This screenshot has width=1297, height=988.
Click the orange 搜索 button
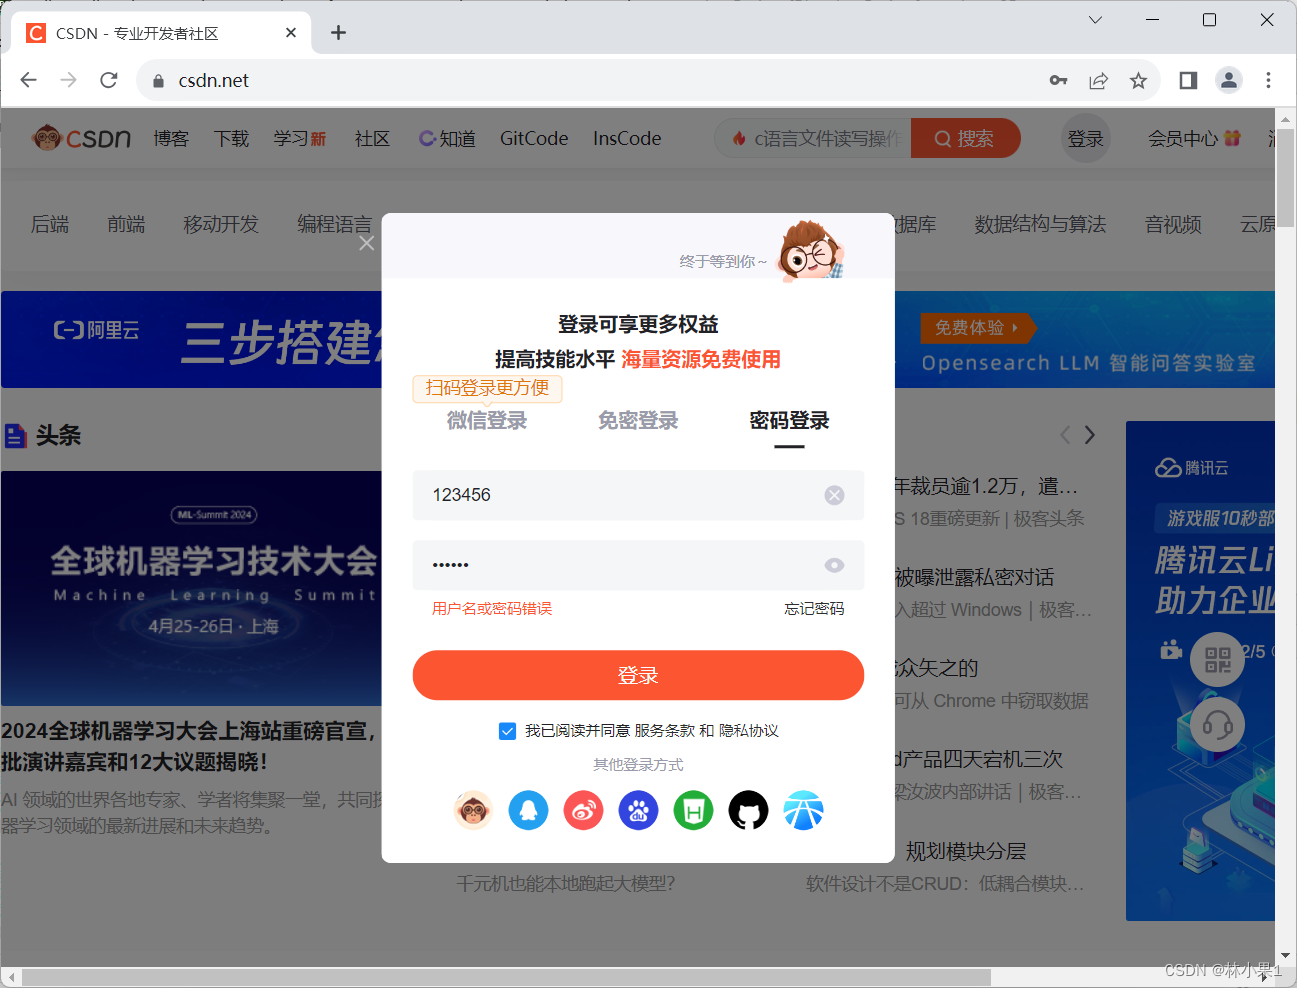(x=965, y=138)
